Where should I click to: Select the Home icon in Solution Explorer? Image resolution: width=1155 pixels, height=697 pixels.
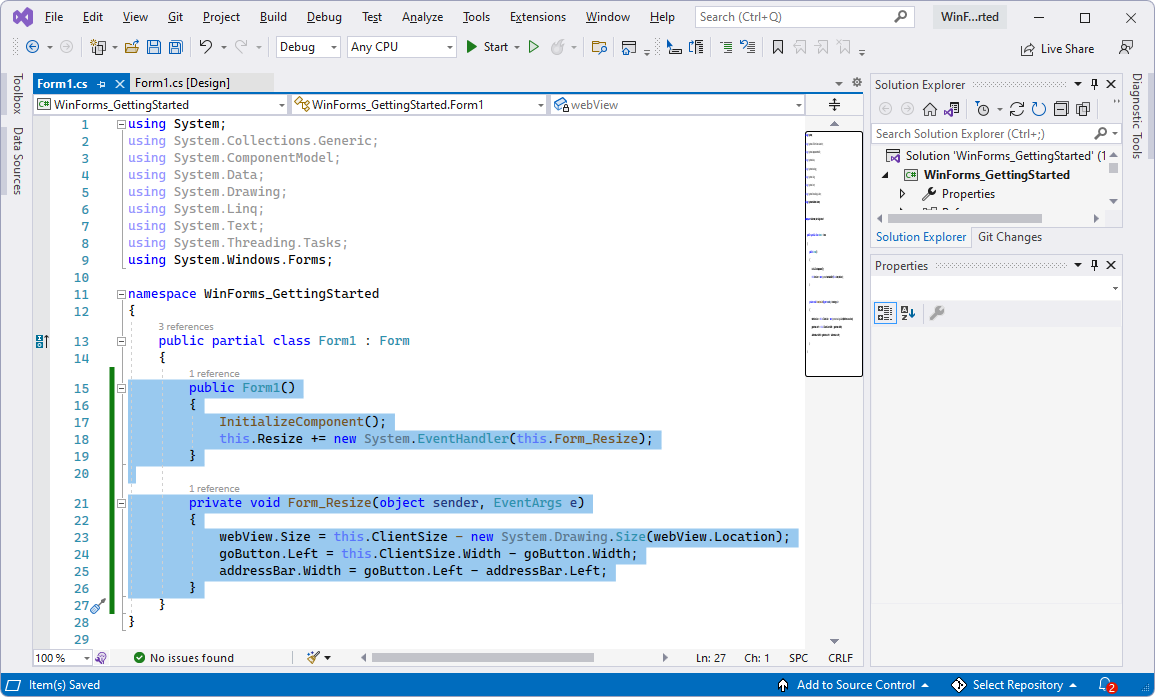[930, 109]
